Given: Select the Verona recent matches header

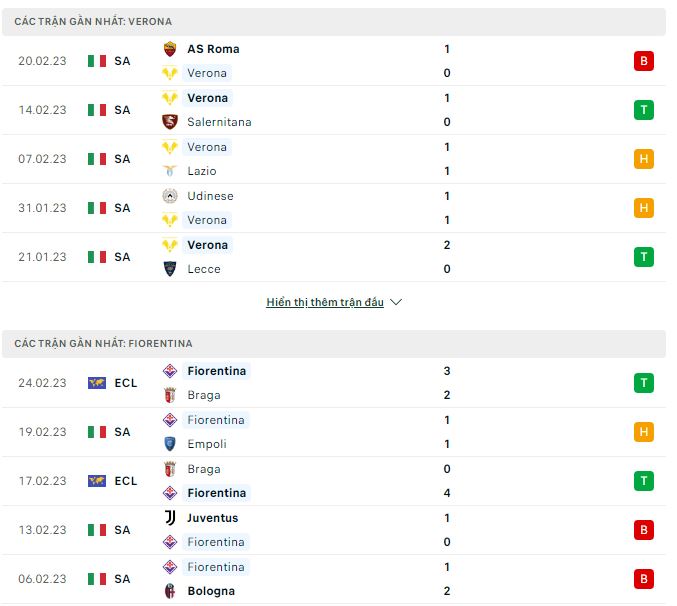Looking at the screenshot, I should [x=334, y=22].
